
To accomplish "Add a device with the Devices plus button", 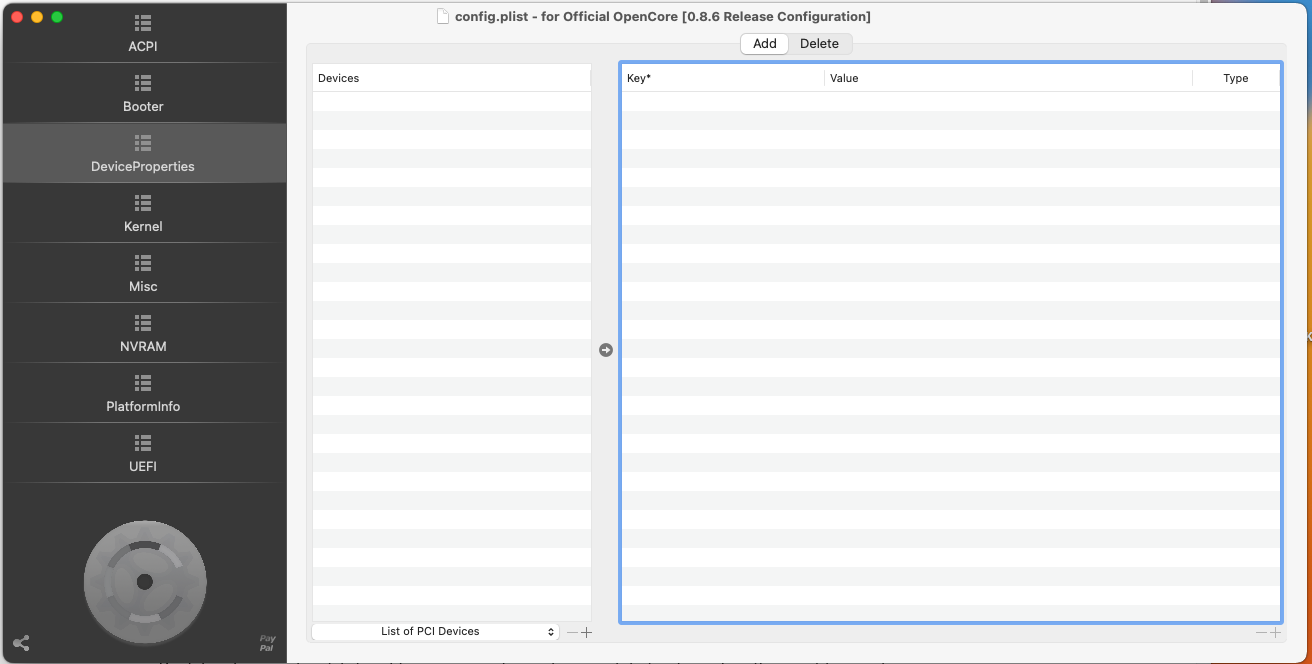I will (x=587, y=632).
